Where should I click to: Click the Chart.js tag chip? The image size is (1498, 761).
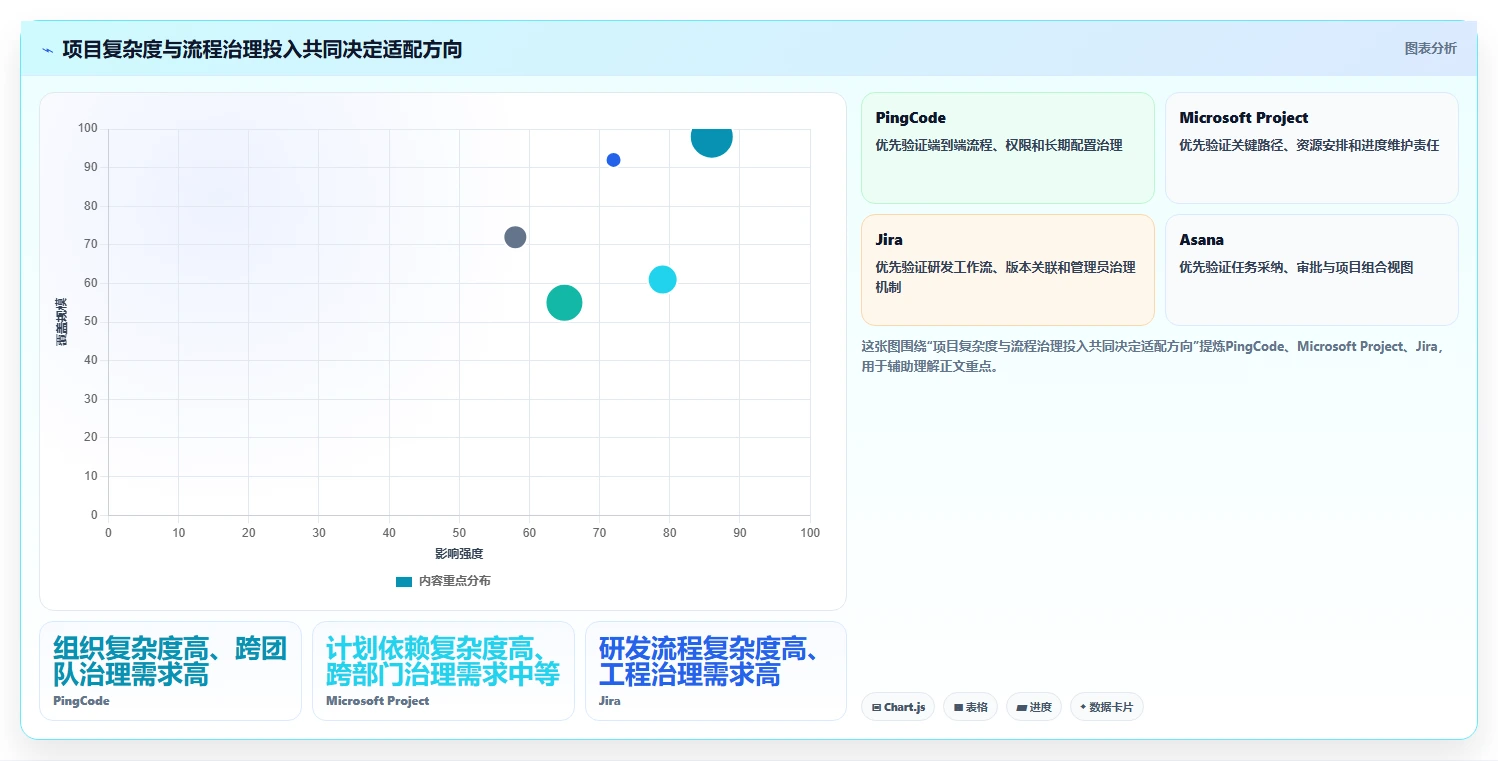pyautogui.click(x=898, y=707)
